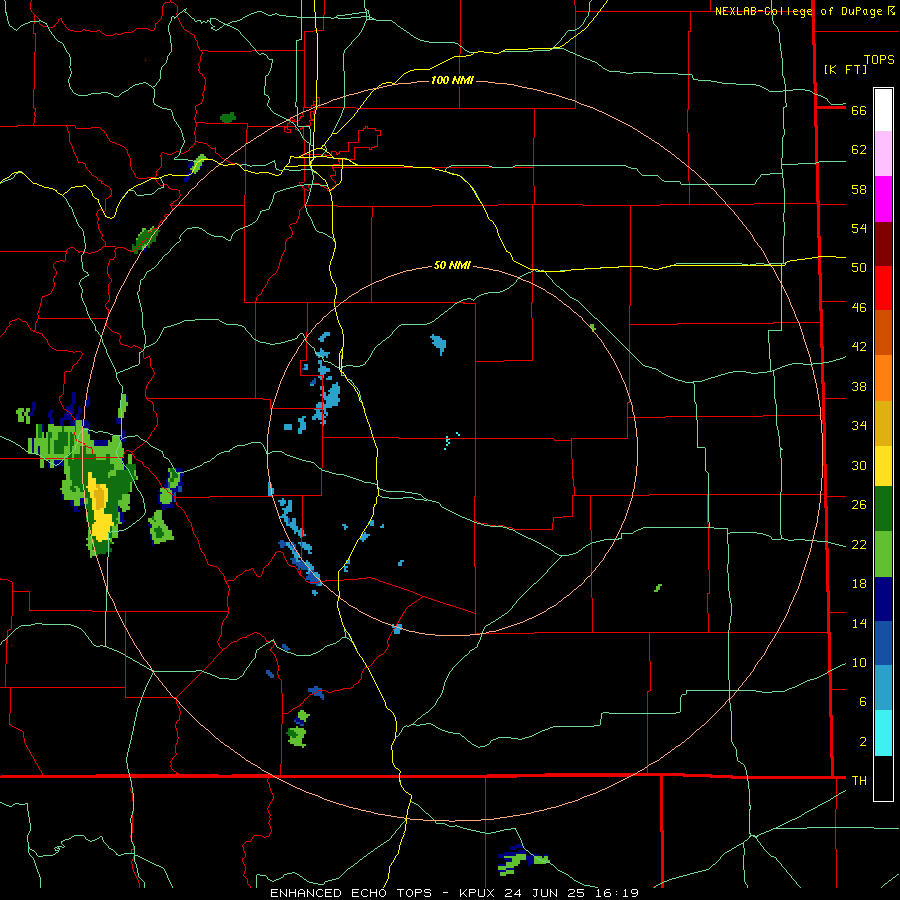Click the "42" legend label
This screenshot has width=900, height=900.
859,347
